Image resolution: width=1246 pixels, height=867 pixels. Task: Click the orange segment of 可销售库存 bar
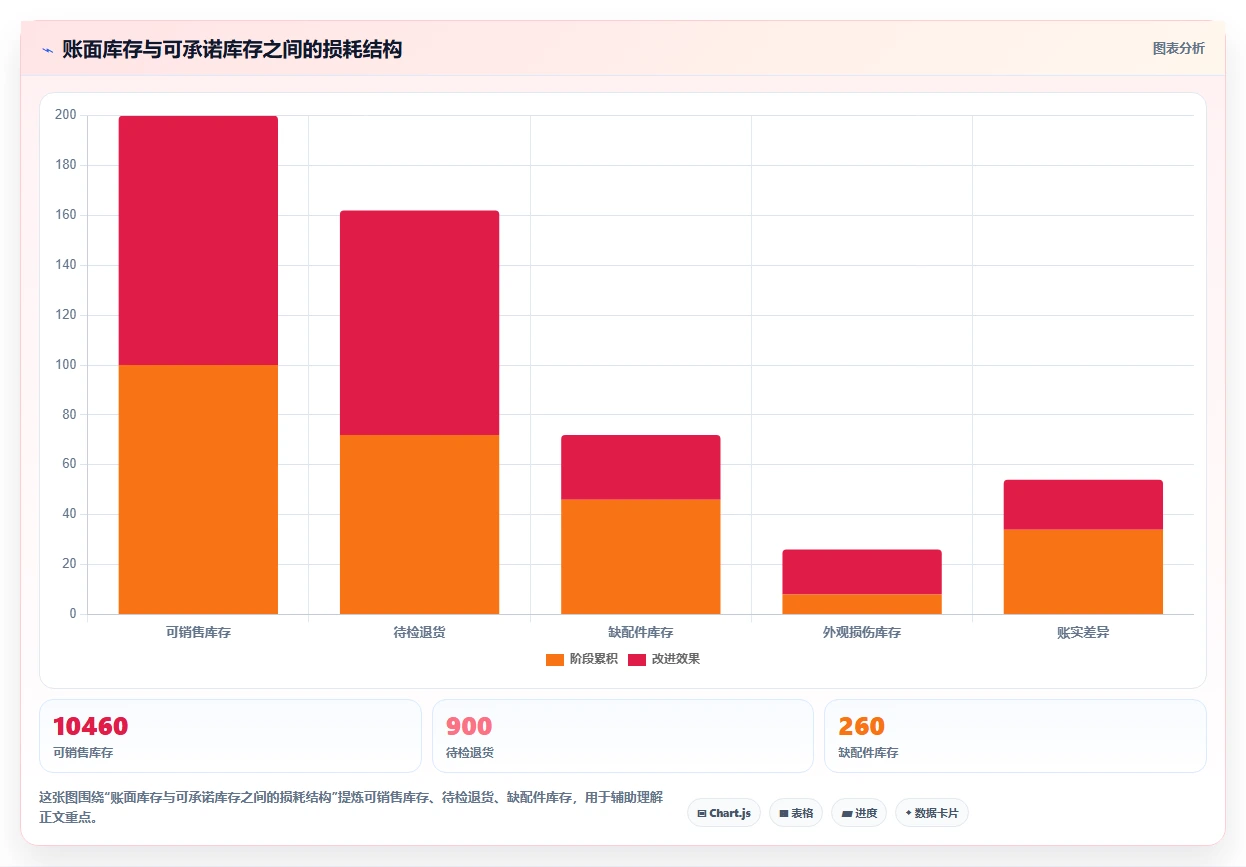[x=198, y=489]
